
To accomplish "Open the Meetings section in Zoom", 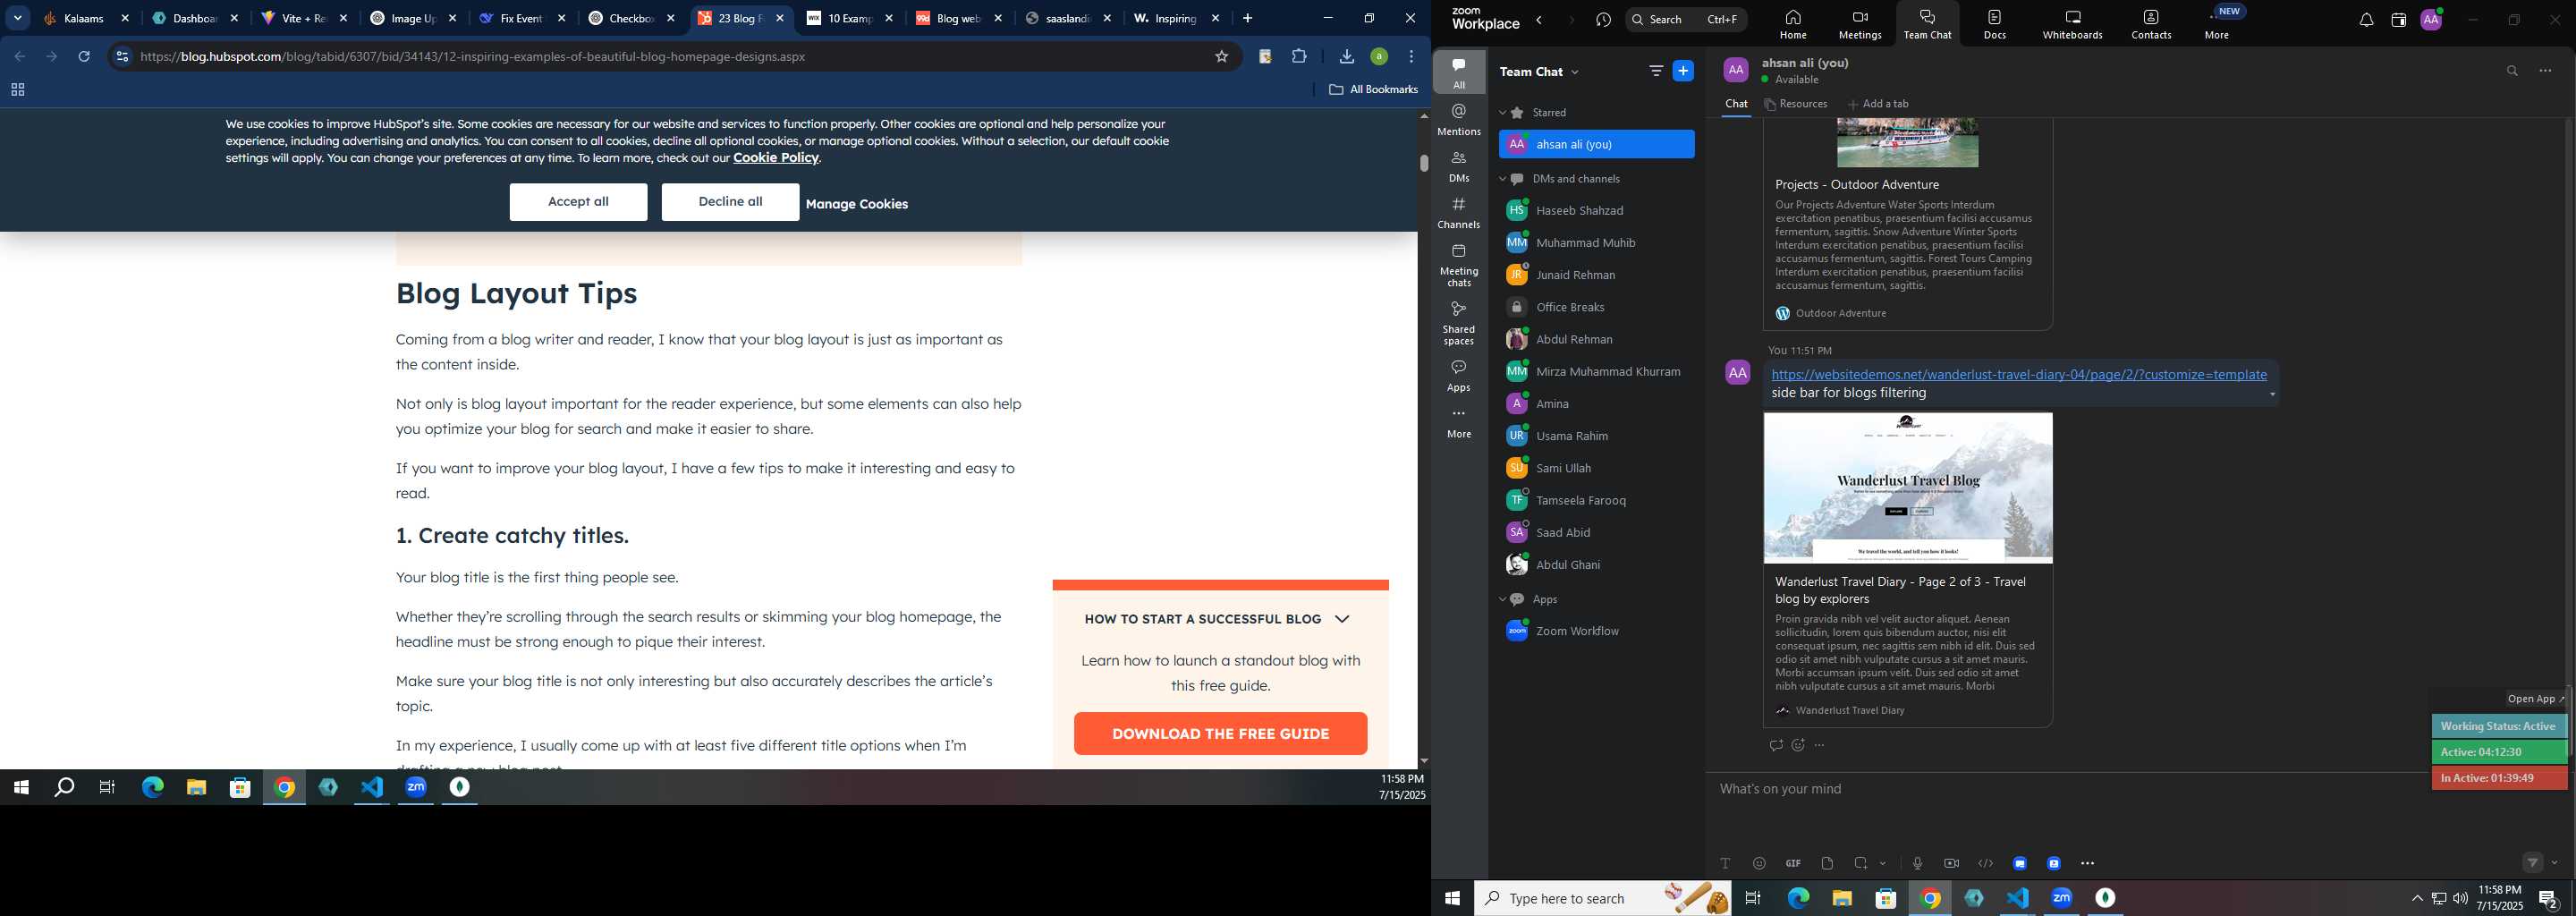I will 1860,24.
